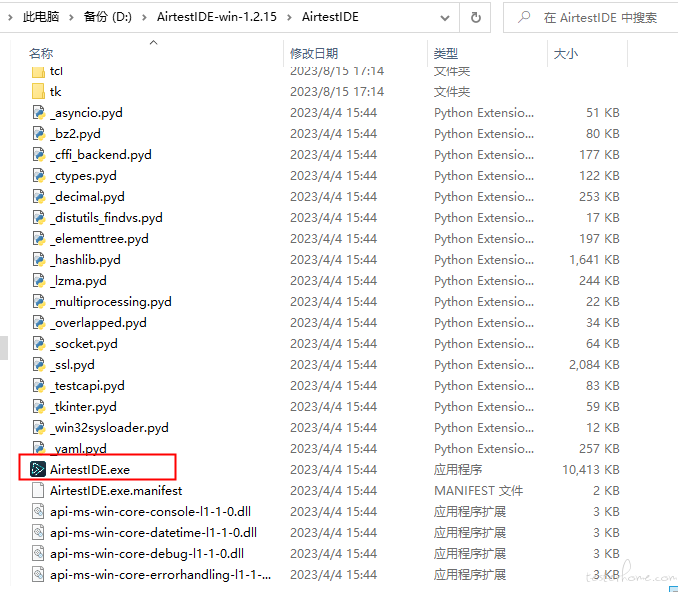Select file name api-ms-win-core-debug-l1-1-0.dll
The width and height of the screenshot is (678, 592).
click(x=147, y=554)
